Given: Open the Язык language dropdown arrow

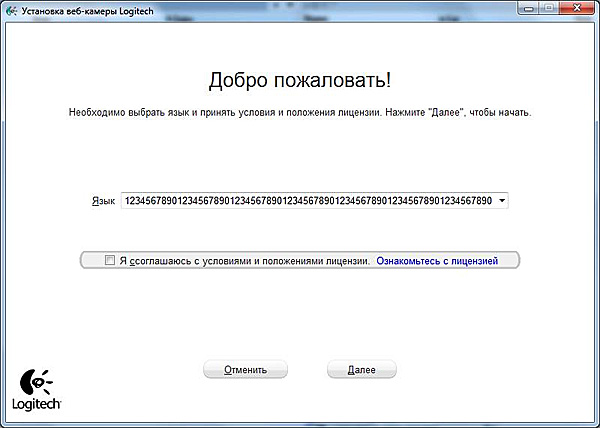Looking at the screenshot, I should pyautogui.click(x=502, y=201).
